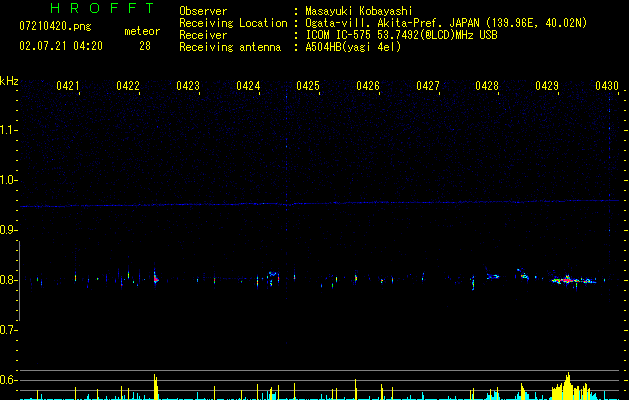Click the Observer field label
Viewport: 629px width, 400px height.
pyautogui.click(x=203, y=11)
